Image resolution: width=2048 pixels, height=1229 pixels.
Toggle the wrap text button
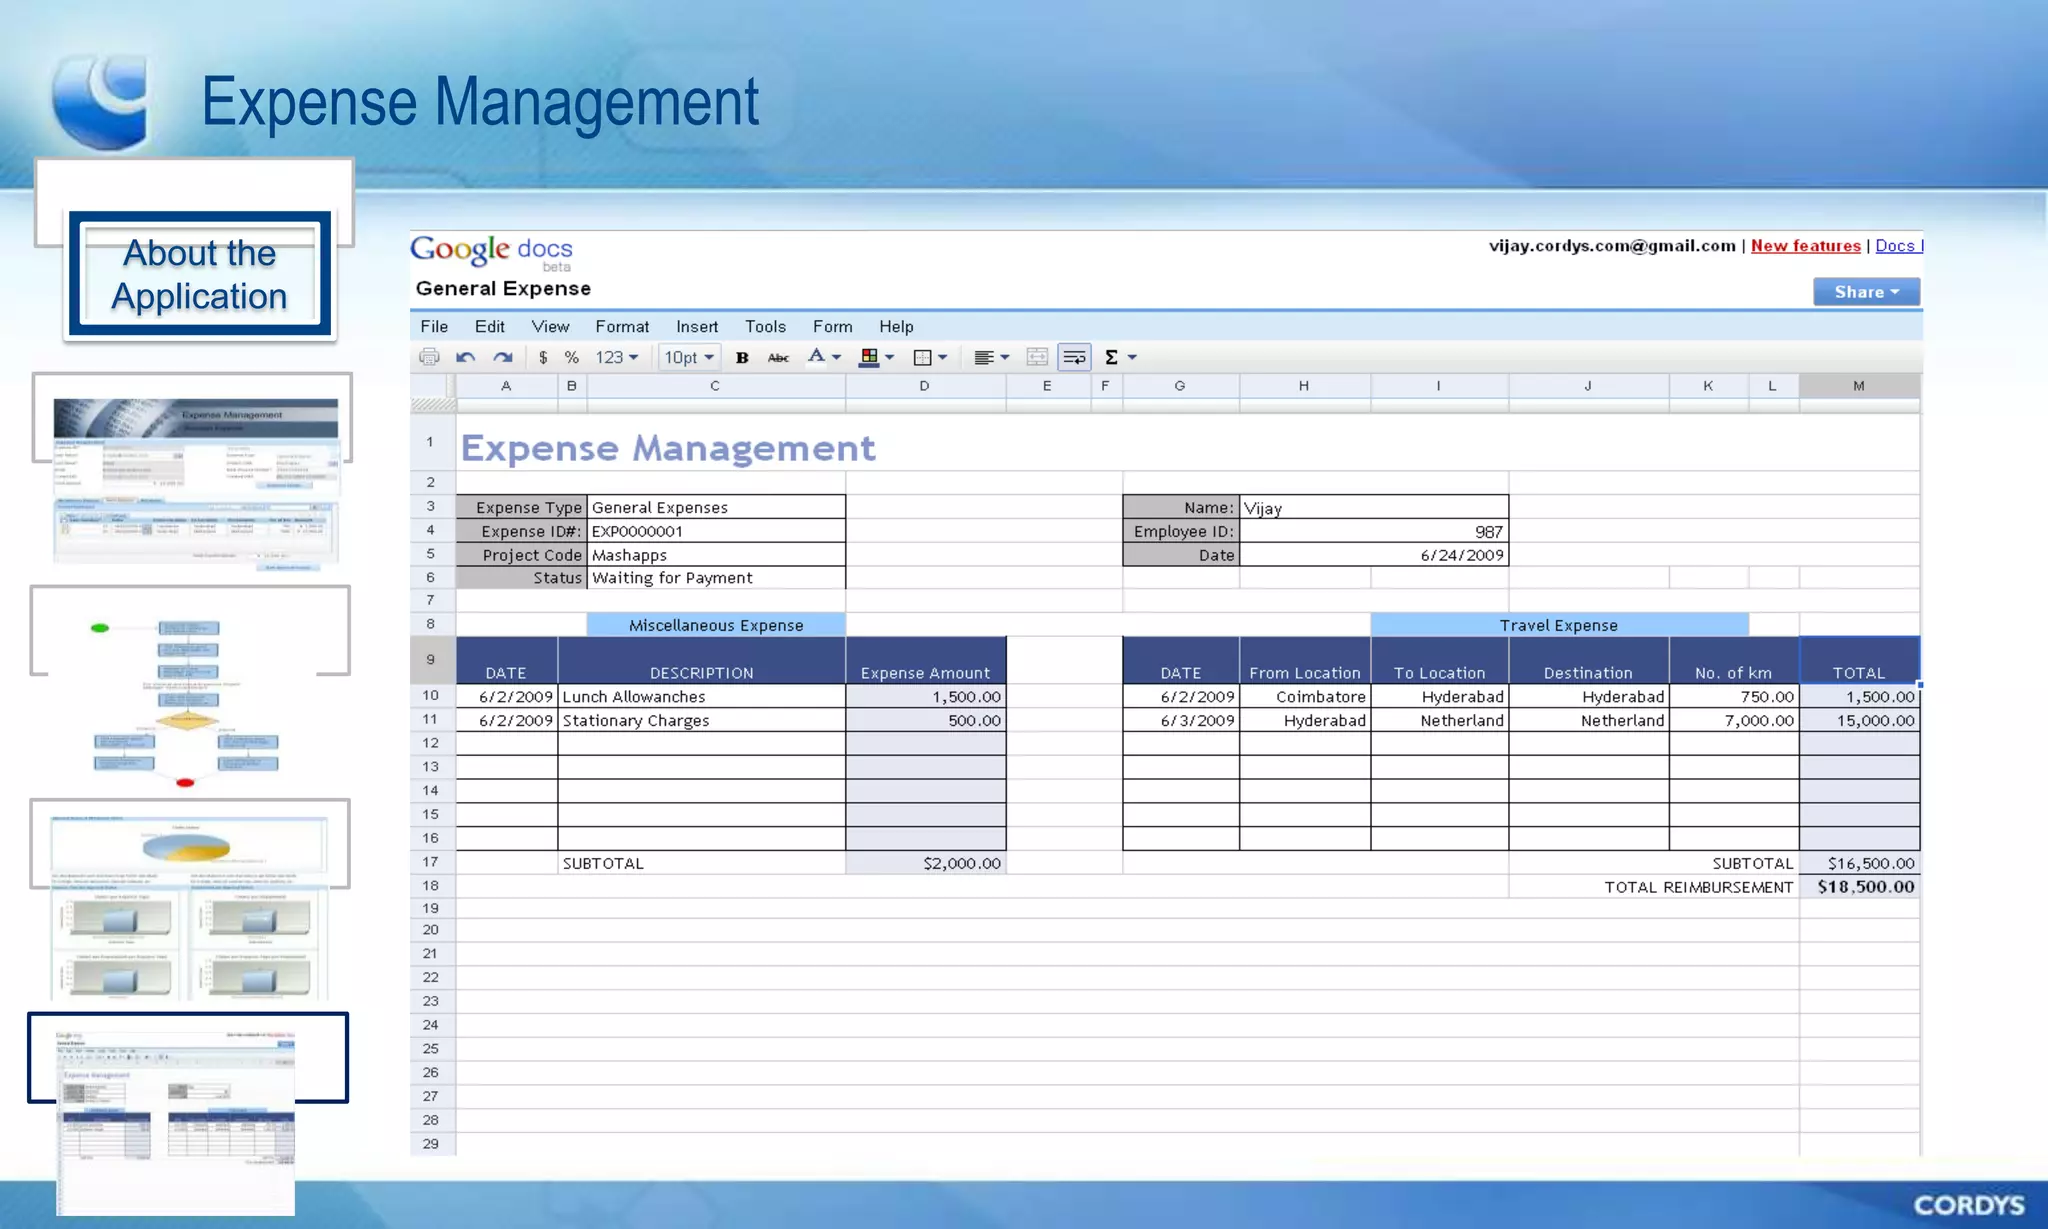coord(1074,357)
